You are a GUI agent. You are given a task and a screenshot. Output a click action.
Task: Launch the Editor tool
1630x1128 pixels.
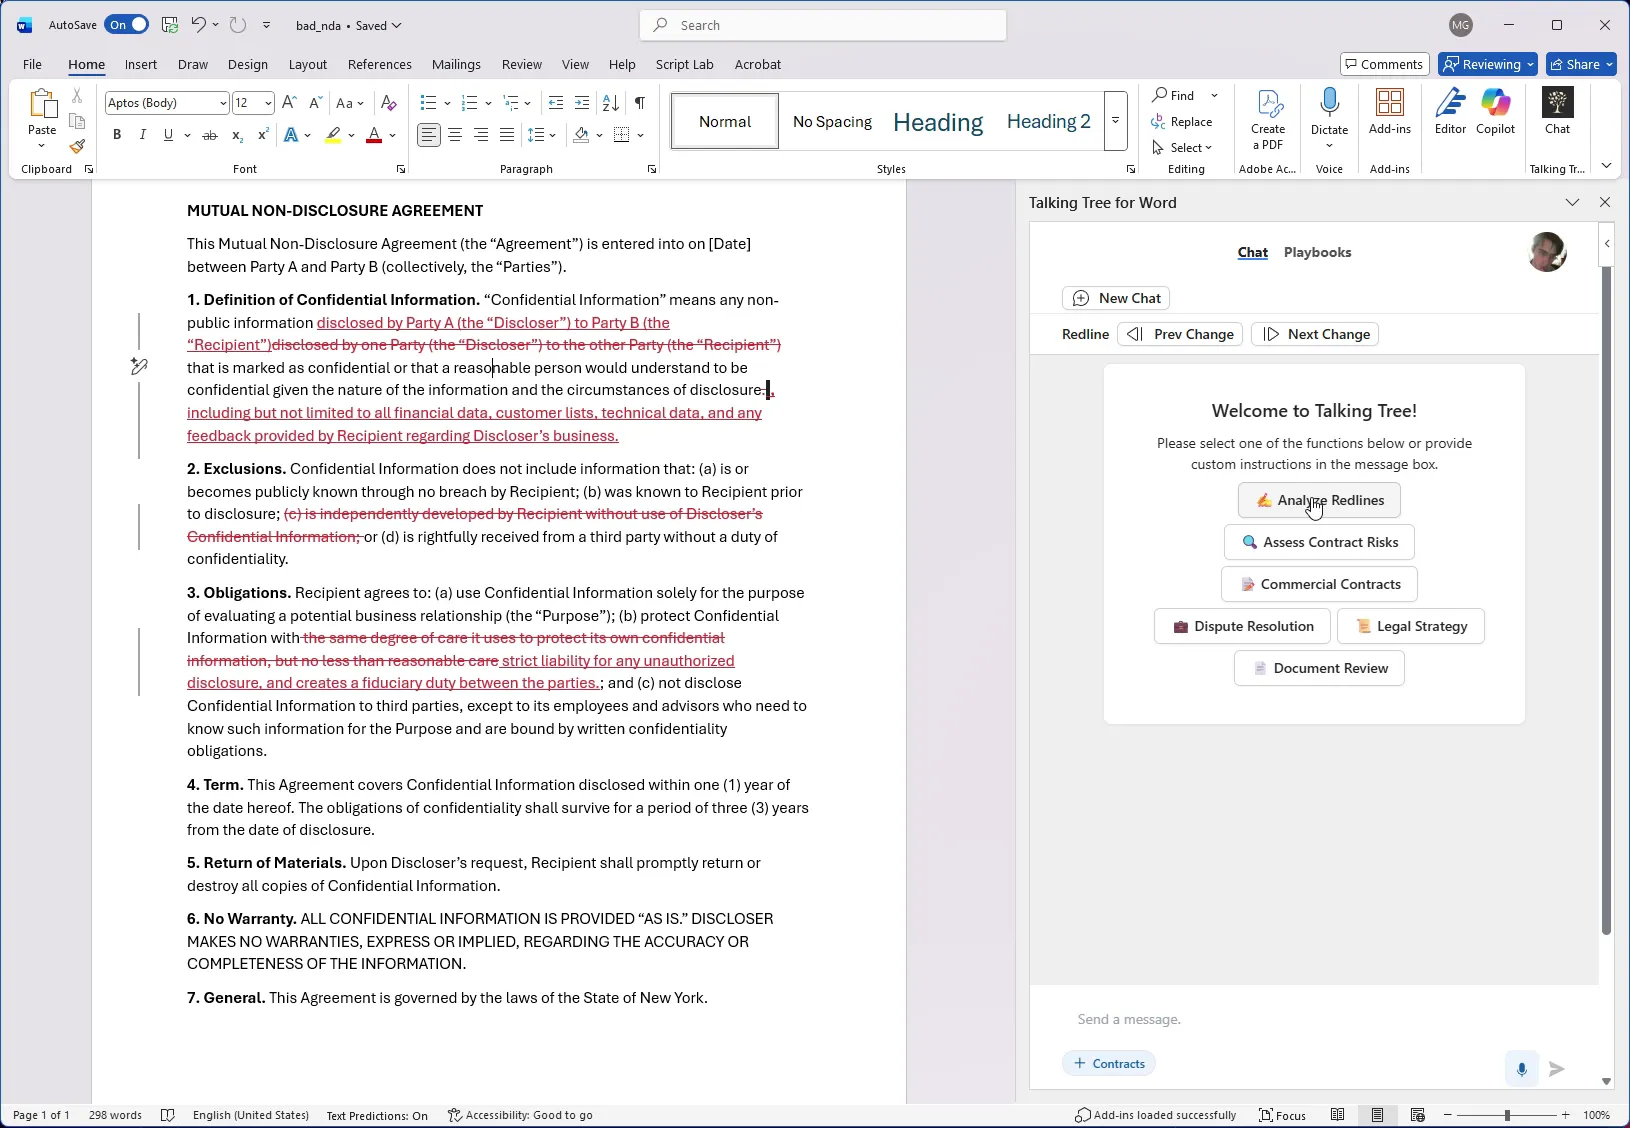point(1450,112)
